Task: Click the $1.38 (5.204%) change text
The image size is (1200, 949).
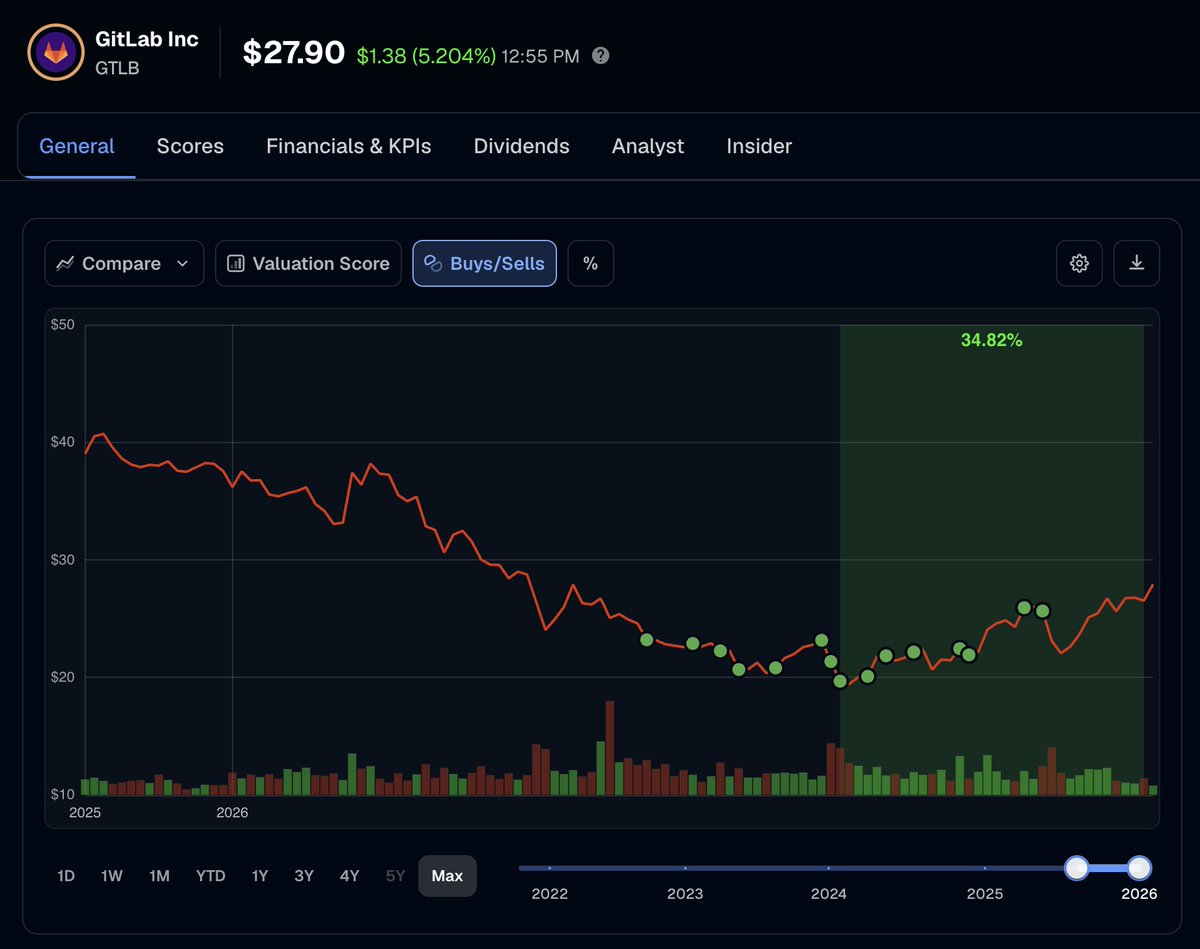Action: tap(426, 56)
